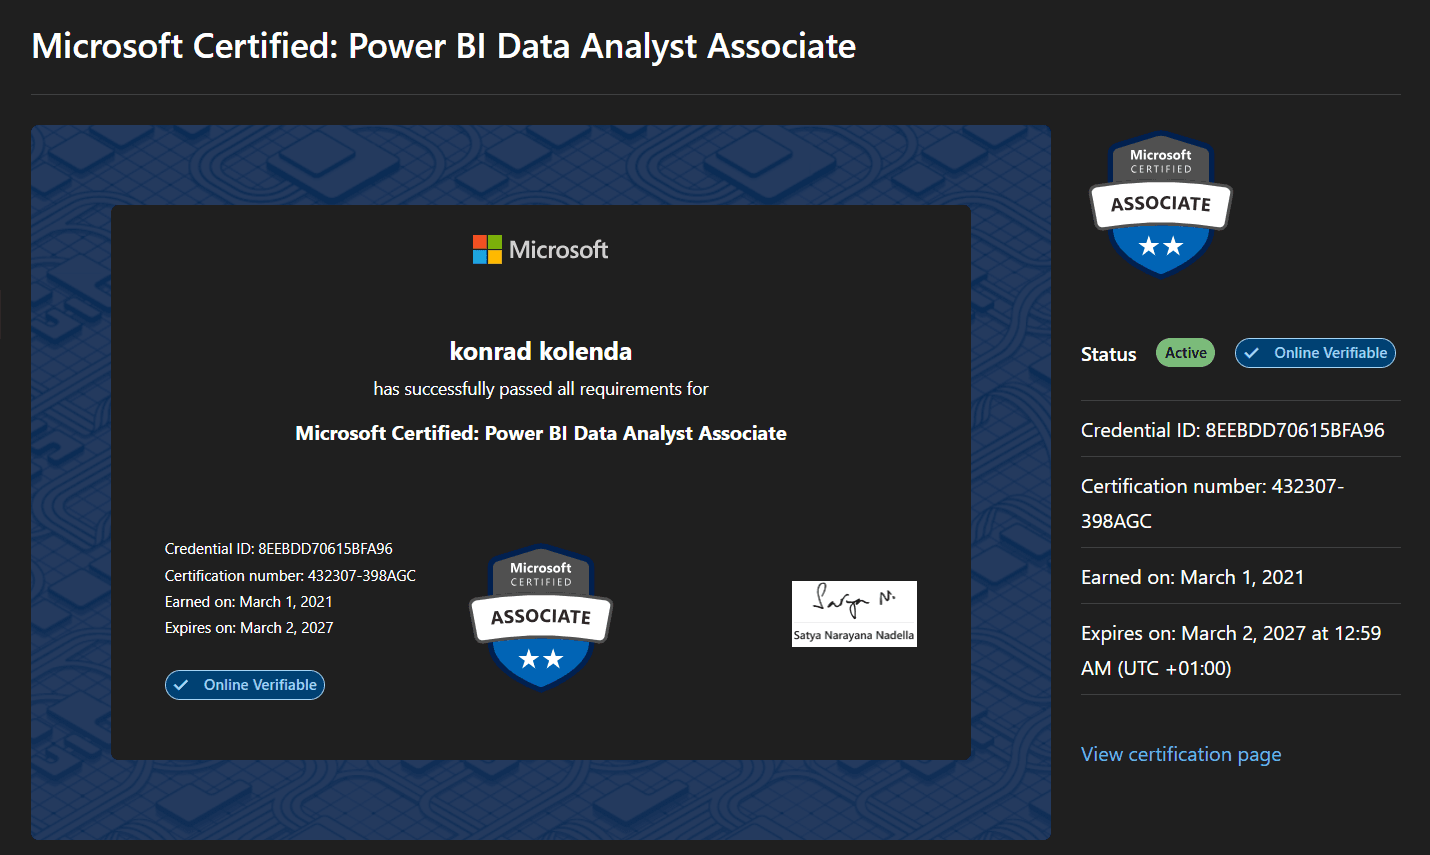Click the Microsoft wordmark on certificate
1430x855 pixels.
pos(558,250)
